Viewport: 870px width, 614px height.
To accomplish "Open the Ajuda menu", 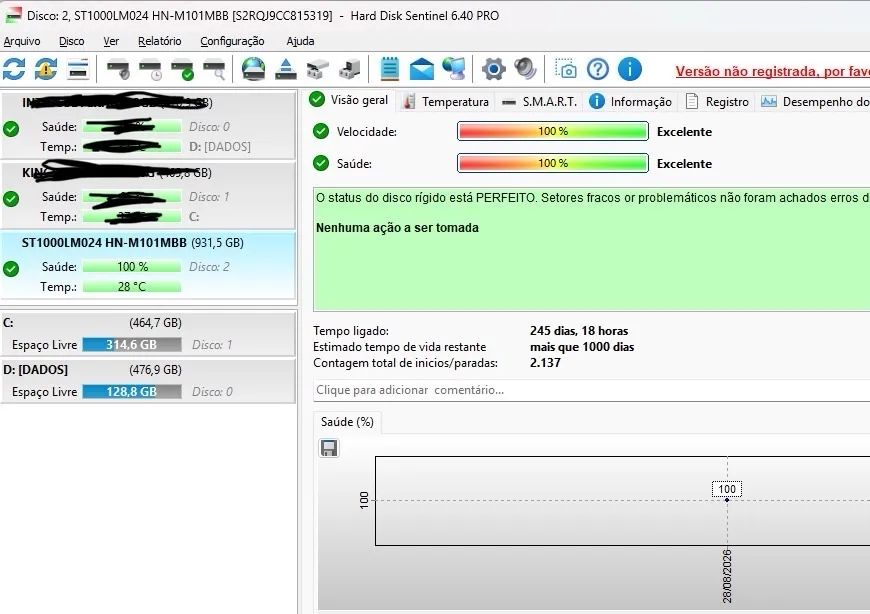I will 300,41.
